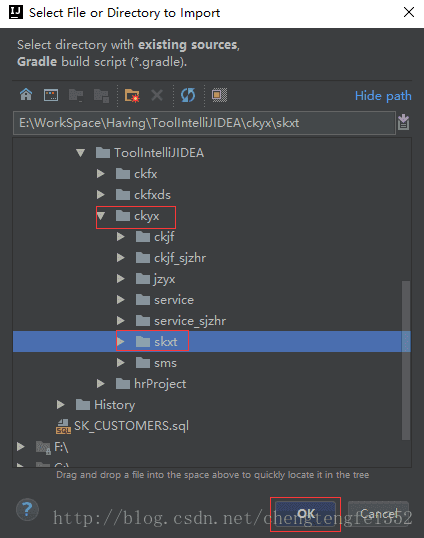Expand the jzyx folder

[x=120, y=279]
